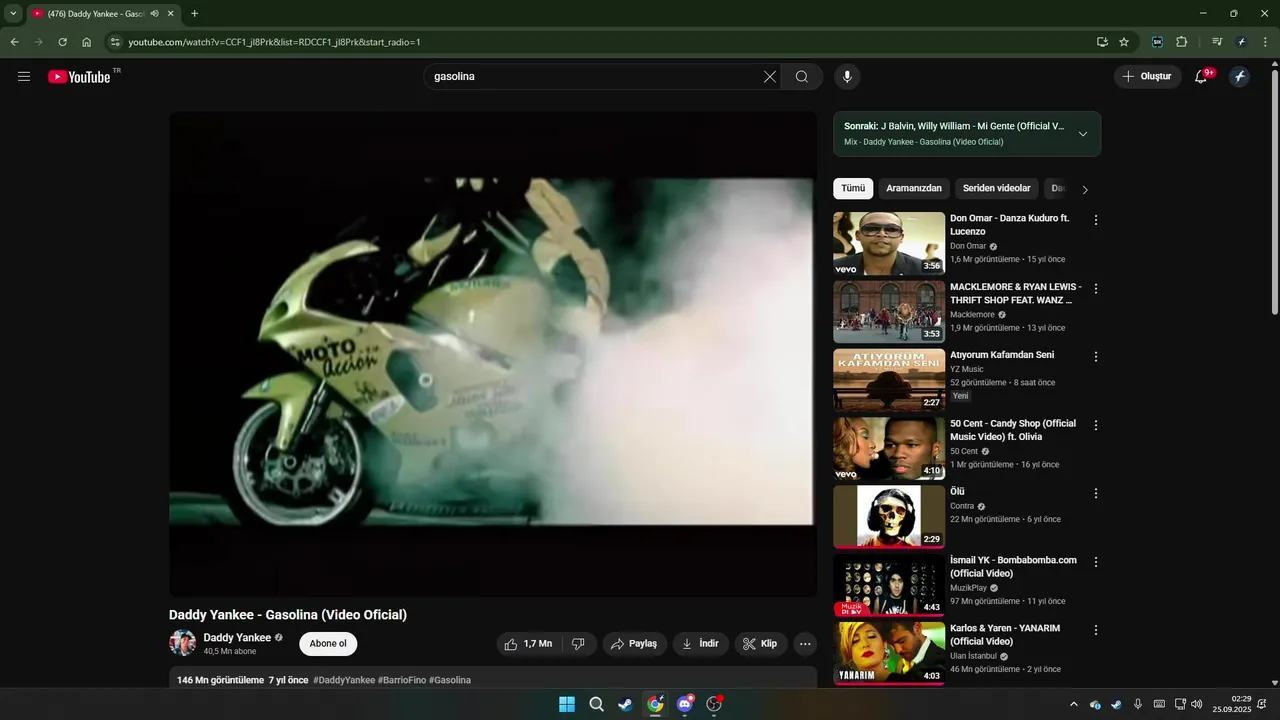
Task: Open the browser home page icon
Action: tap(87, 42)
